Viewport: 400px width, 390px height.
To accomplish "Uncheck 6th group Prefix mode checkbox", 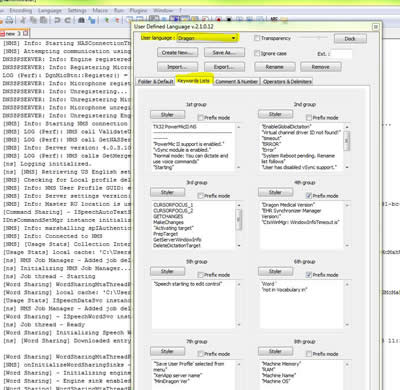I will [x=309, y=275].
